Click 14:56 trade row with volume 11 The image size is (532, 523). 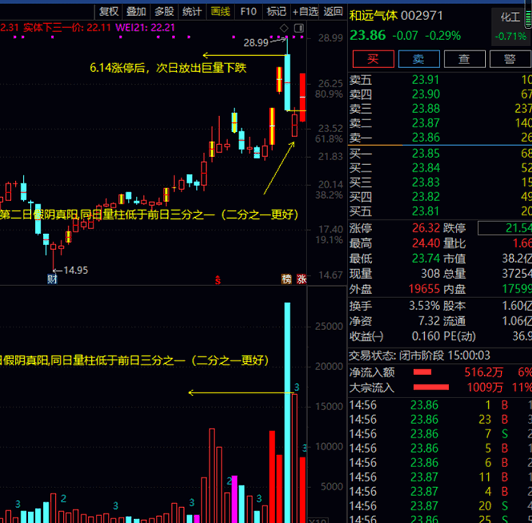coord(440,477)
